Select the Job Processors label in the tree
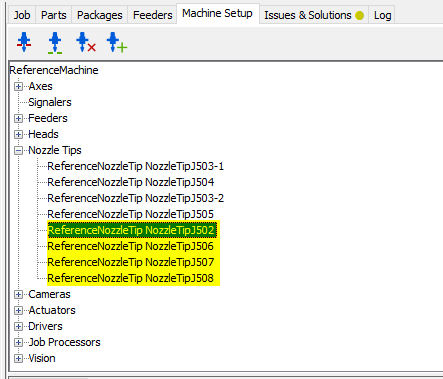The image size is (443, 379). coord(64,342)
